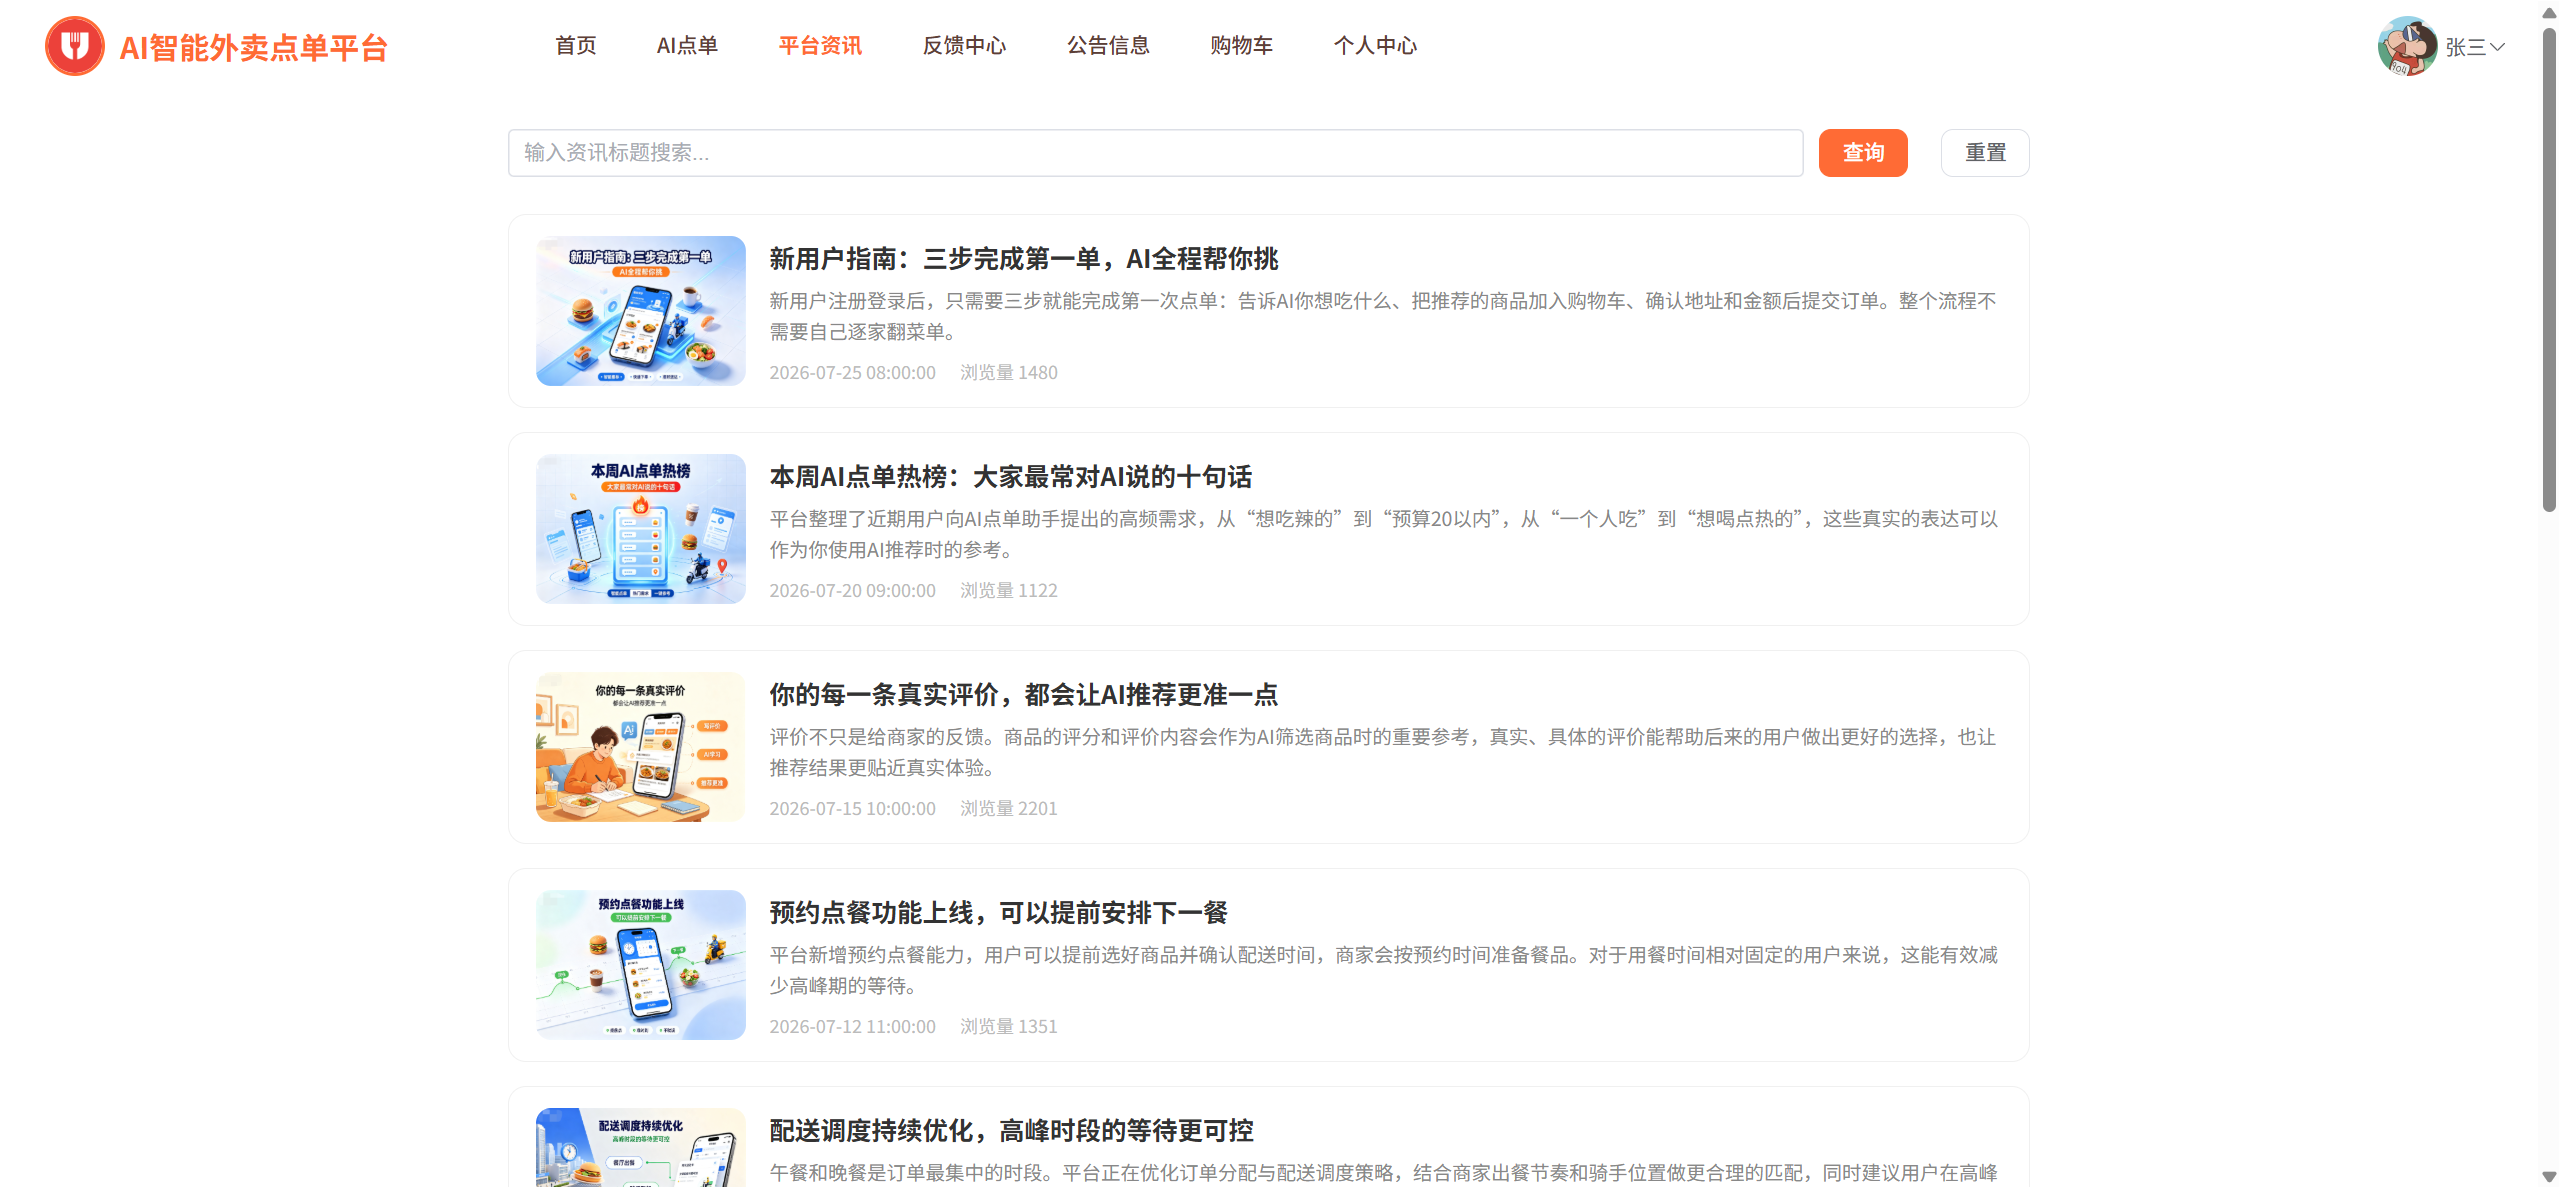Go to the 首页 menu item
This screenshot has height=1187, width=2559.
tap(576, 46)
